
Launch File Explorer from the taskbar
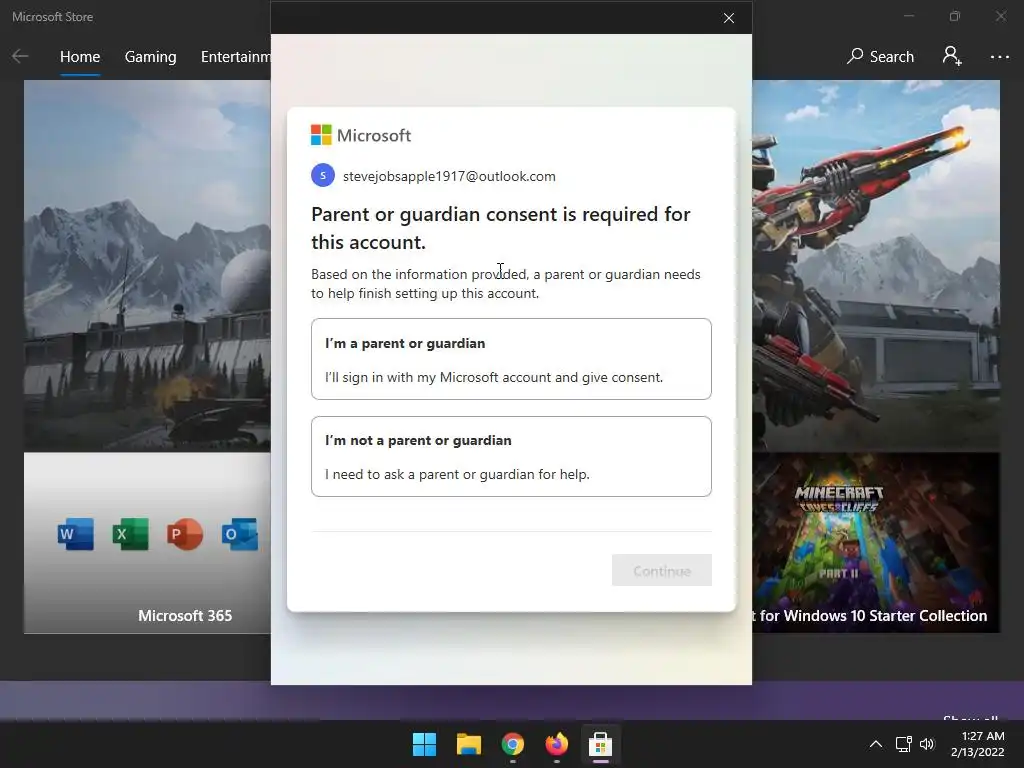[468, 744]
